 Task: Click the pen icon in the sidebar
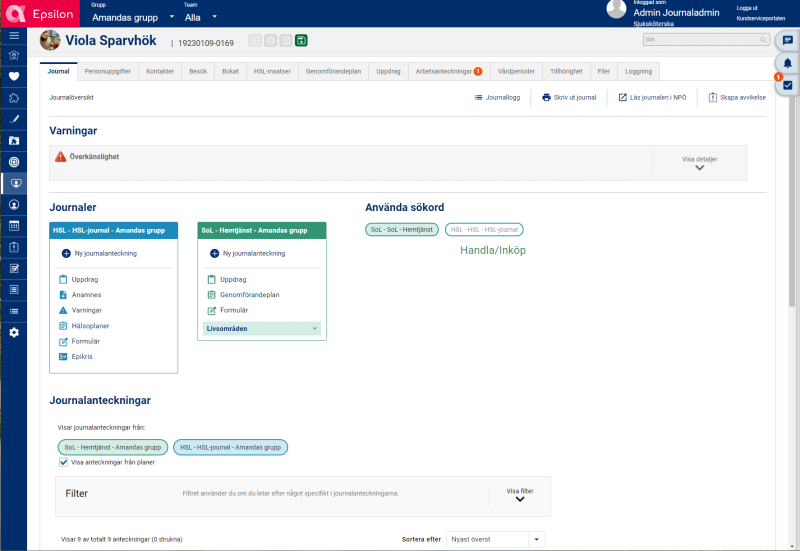click(x=14, y=119)
